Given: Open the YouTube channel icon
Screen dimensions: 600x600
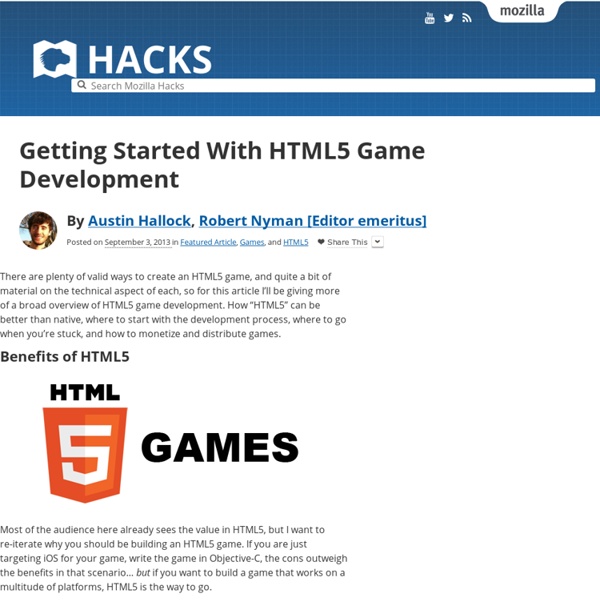Looking at the screenshot, I should tap(429, 18).
